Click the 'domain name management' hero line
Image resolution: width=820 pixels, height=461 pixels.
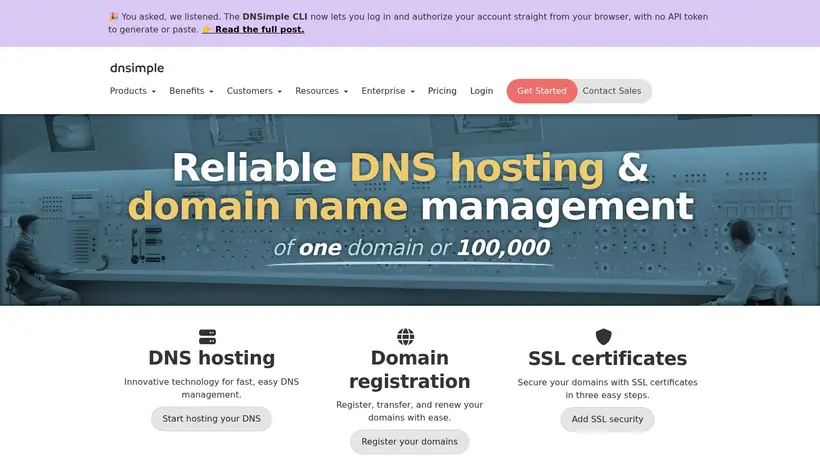tap(411, 206)
